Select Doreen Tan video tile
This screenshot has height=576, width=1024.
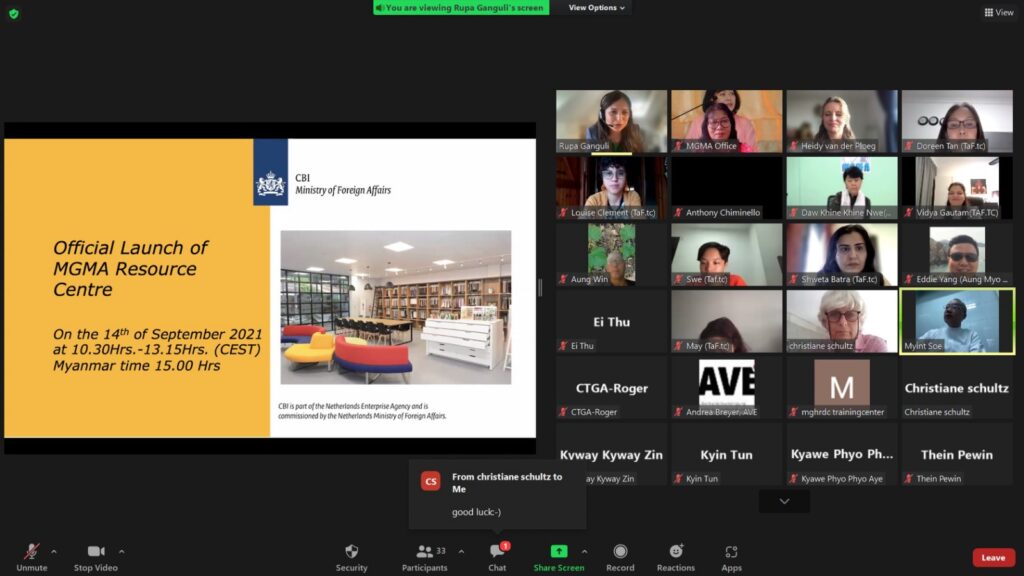(957, 121)
